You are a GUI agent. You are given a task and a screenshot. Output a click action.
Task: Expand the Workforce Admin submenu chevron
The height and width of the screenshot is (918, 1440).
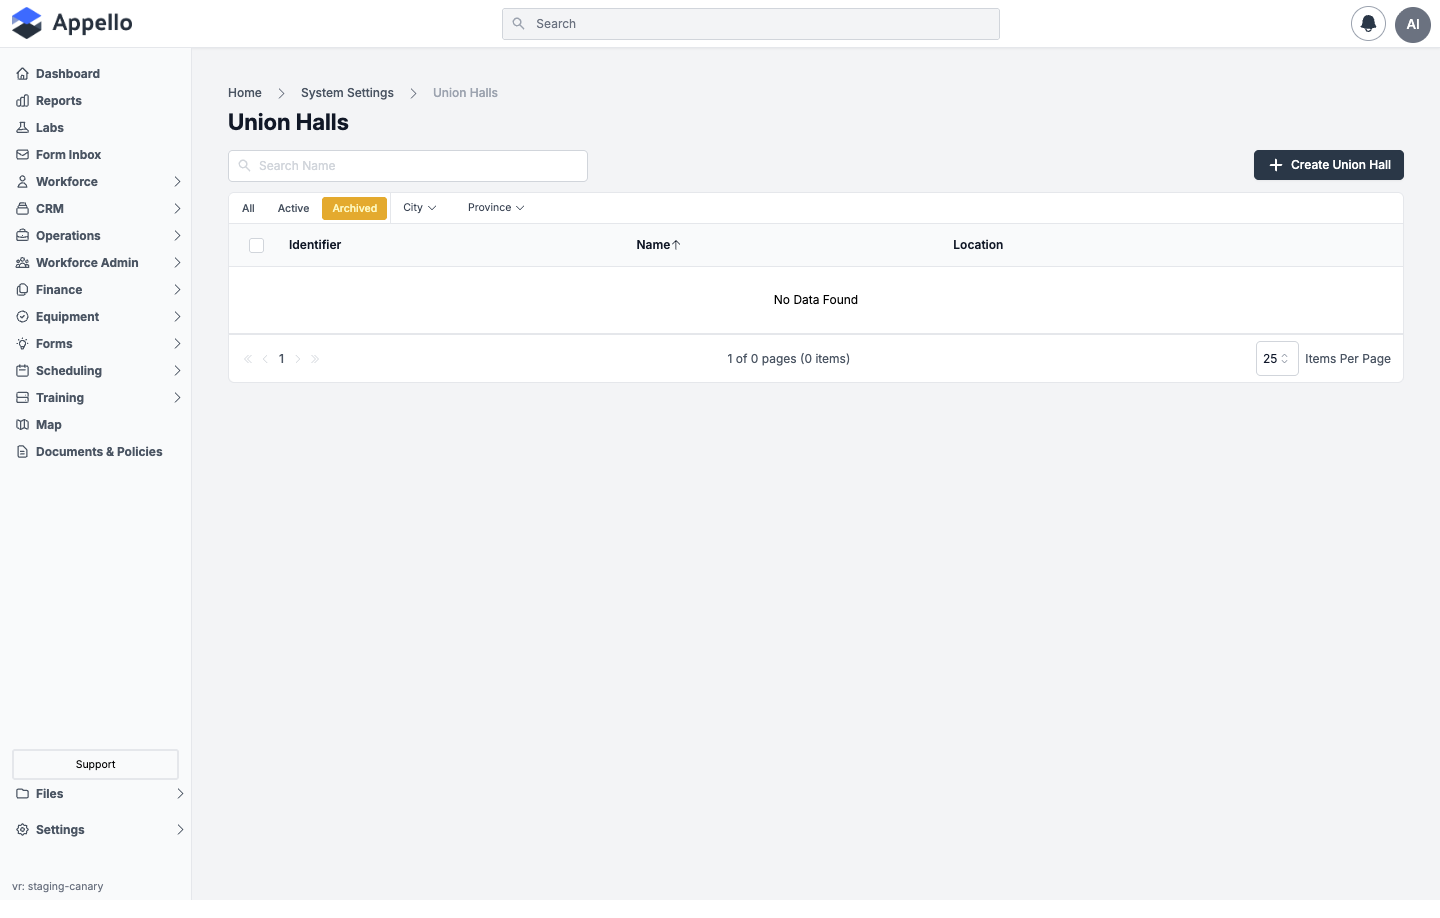177,263
